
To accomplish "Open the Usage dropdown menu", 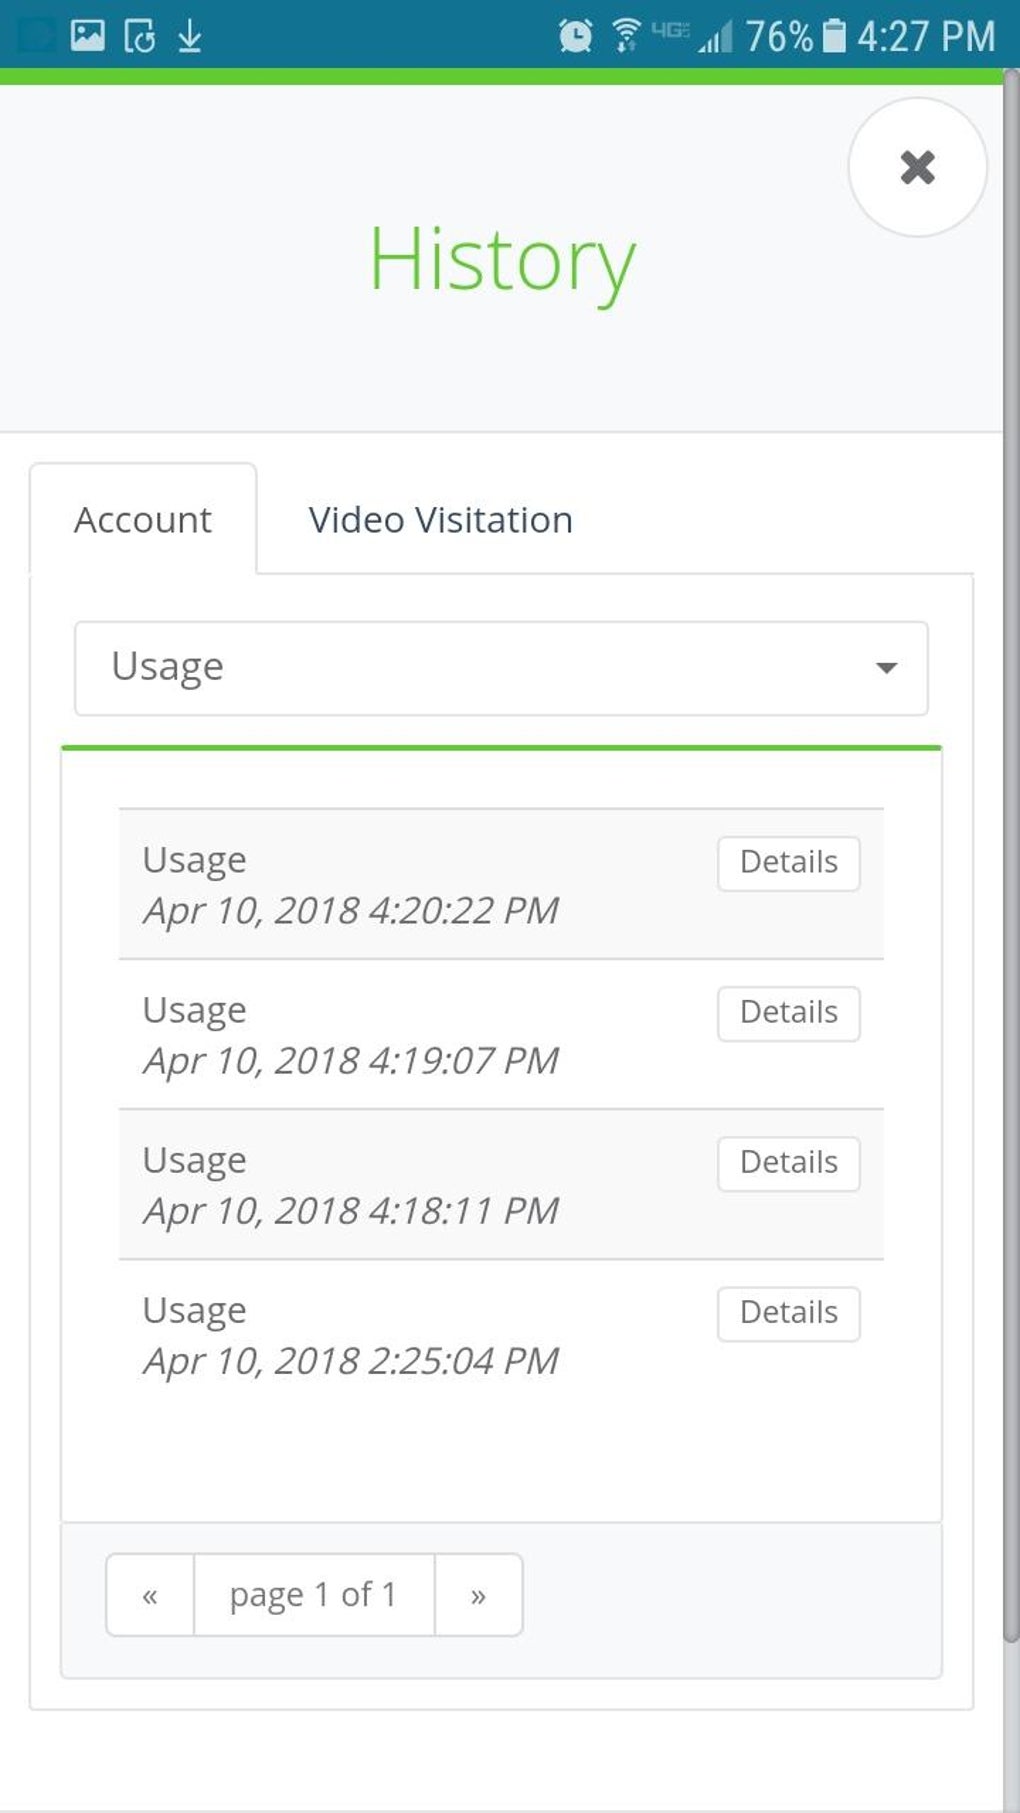I will (500, 668).
